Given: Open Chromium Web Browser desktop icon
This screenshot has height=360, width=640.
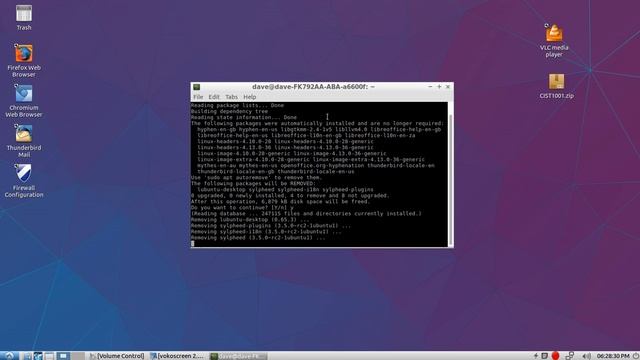Looking at the screenshot, I should [24, 101].
